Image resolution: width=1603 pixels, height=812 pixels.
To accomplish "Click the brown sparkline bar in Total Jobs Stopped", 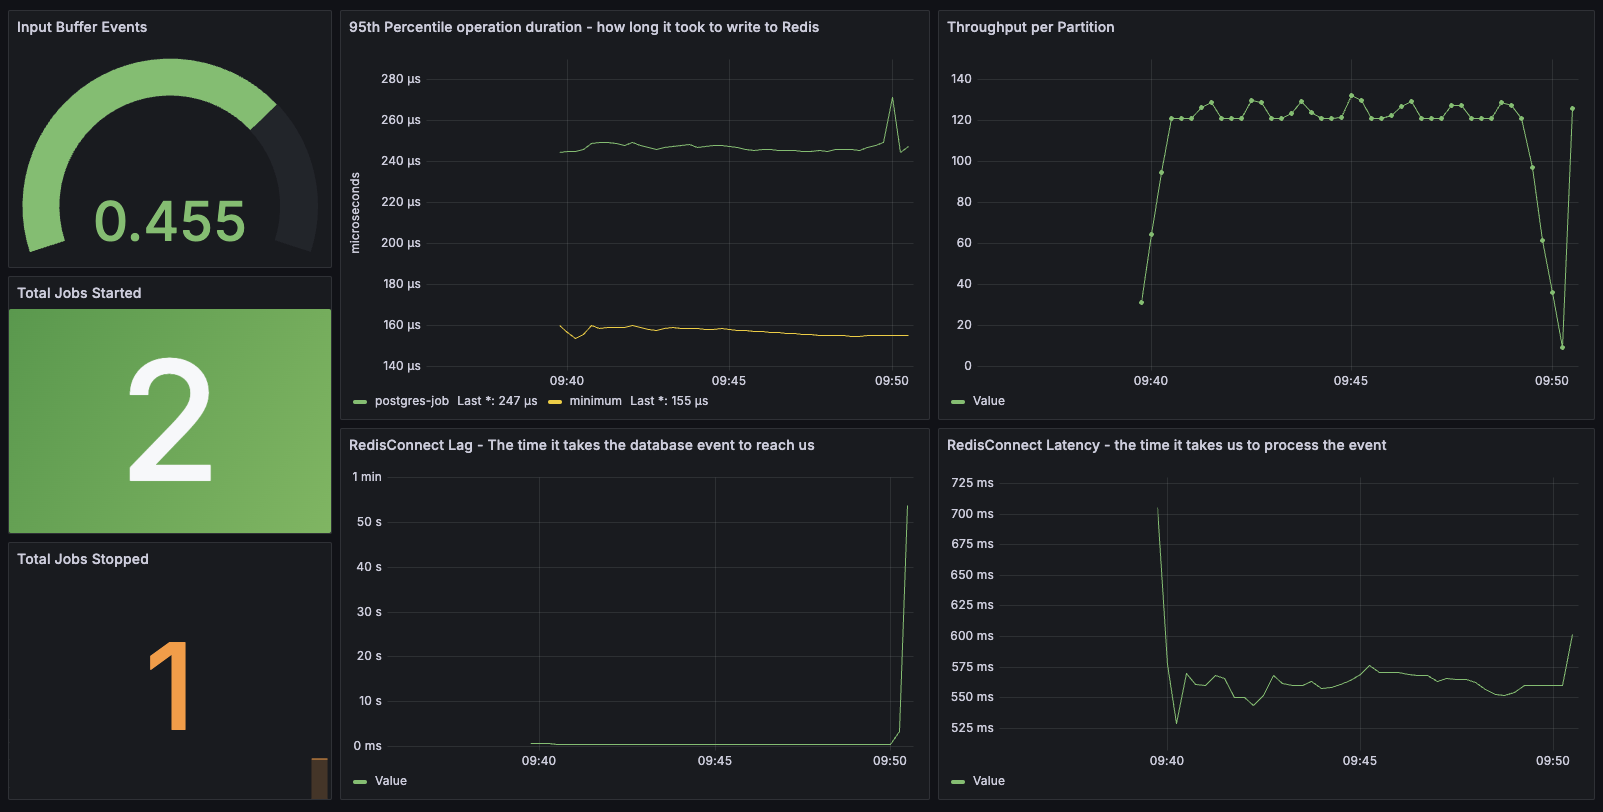I will click(x=320, y=778).
